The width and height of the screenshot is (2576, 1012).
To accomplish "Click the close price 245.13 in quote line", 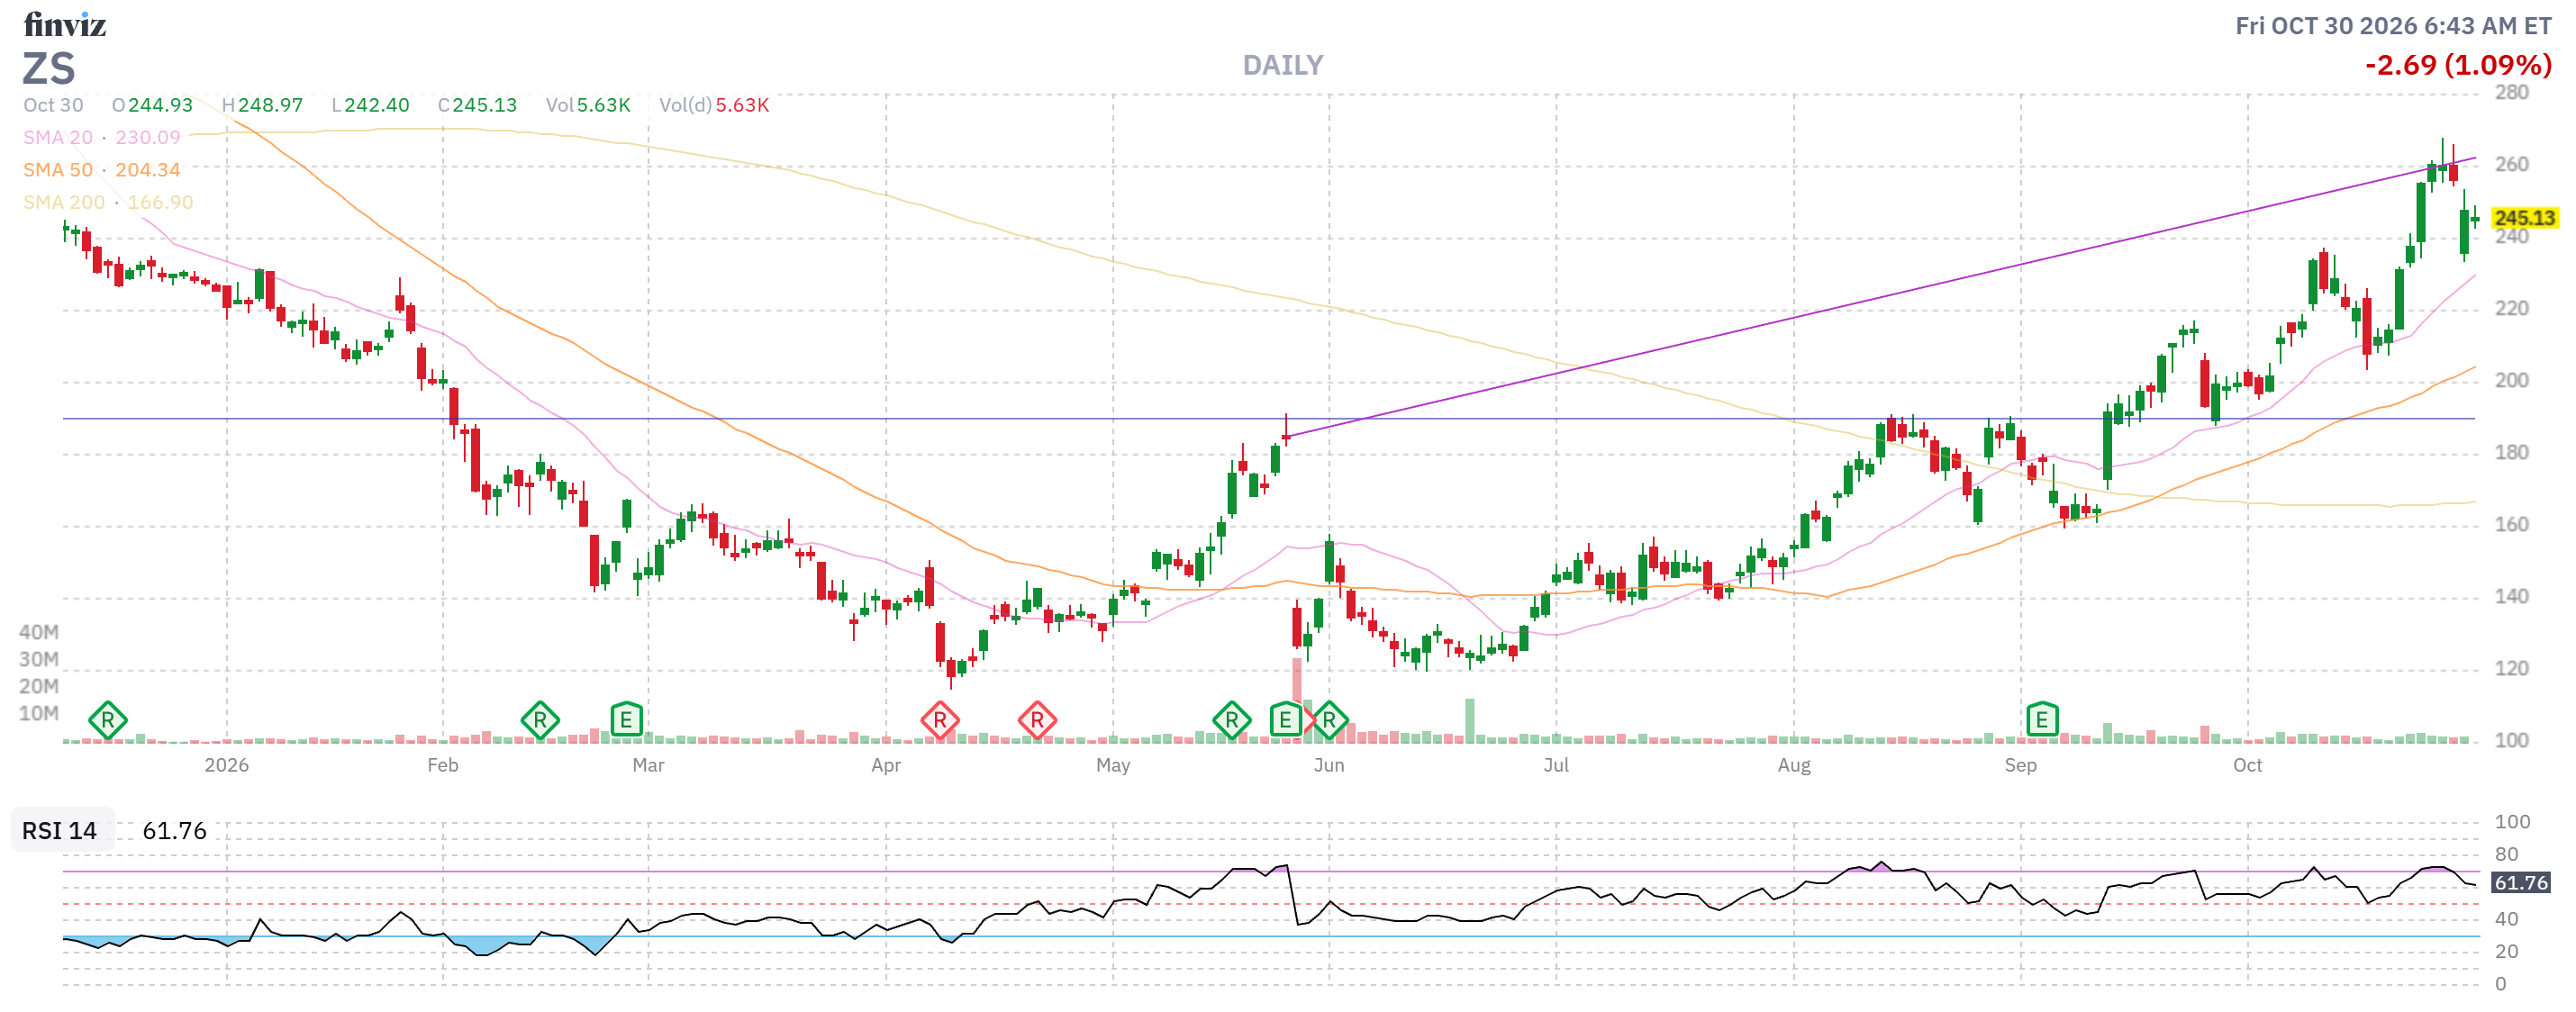I will point(485,105).
